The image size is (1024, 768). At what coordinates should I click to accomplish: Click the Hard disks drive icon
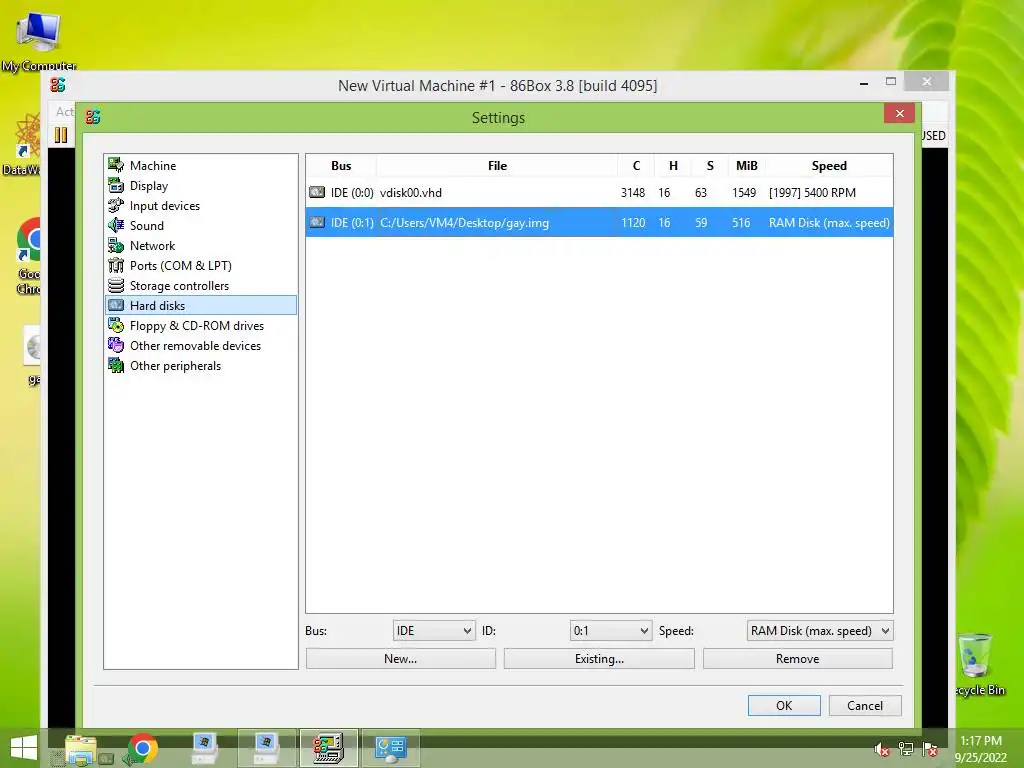tap(116, 306)
